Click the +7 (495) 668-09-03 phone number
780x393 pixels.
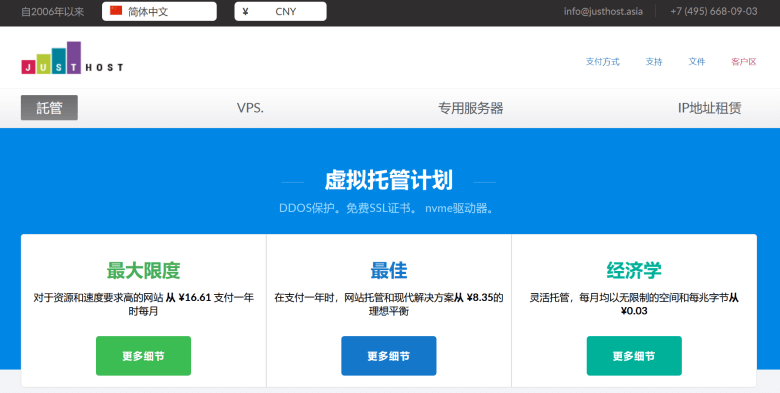pyautogui.click(x=714, y=11)
